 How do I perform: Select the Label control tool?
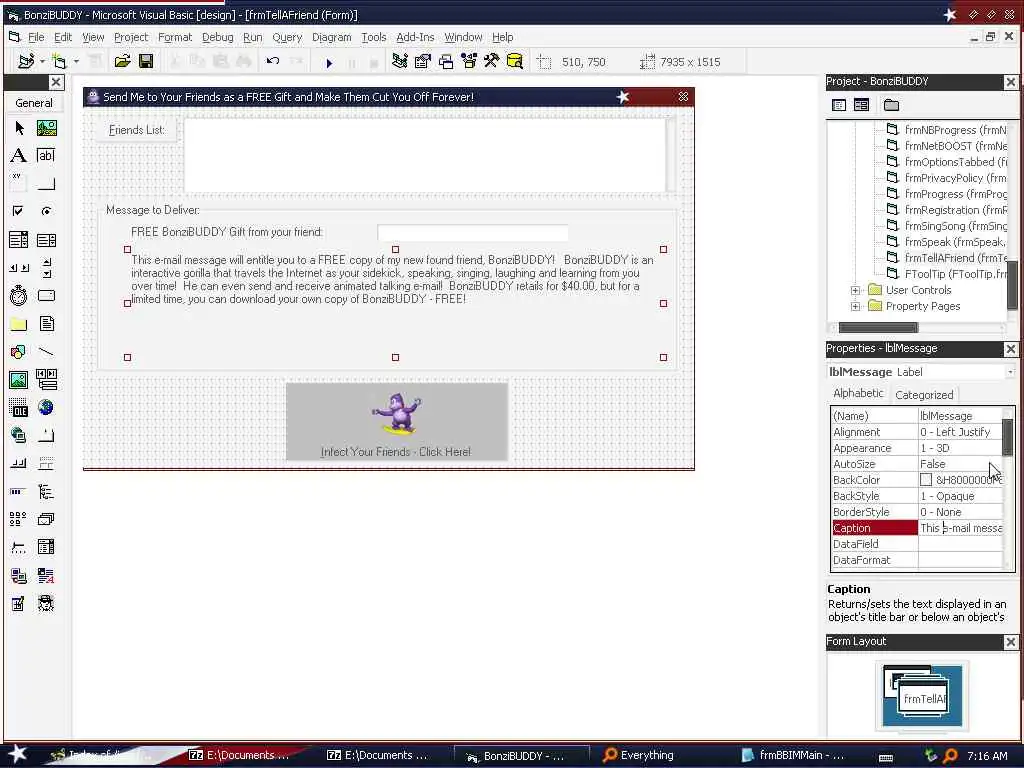[19, 155]
